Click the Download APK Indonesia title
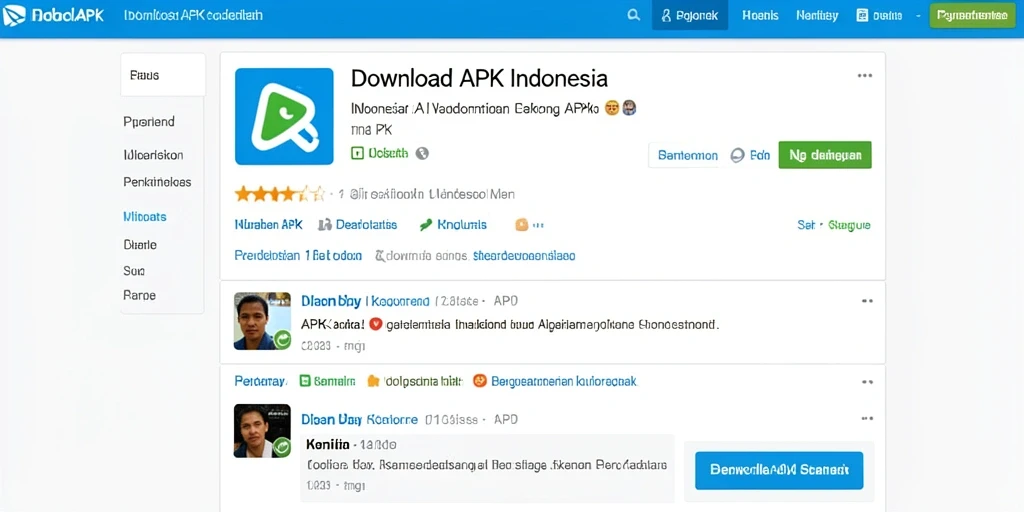 (479, 78)
